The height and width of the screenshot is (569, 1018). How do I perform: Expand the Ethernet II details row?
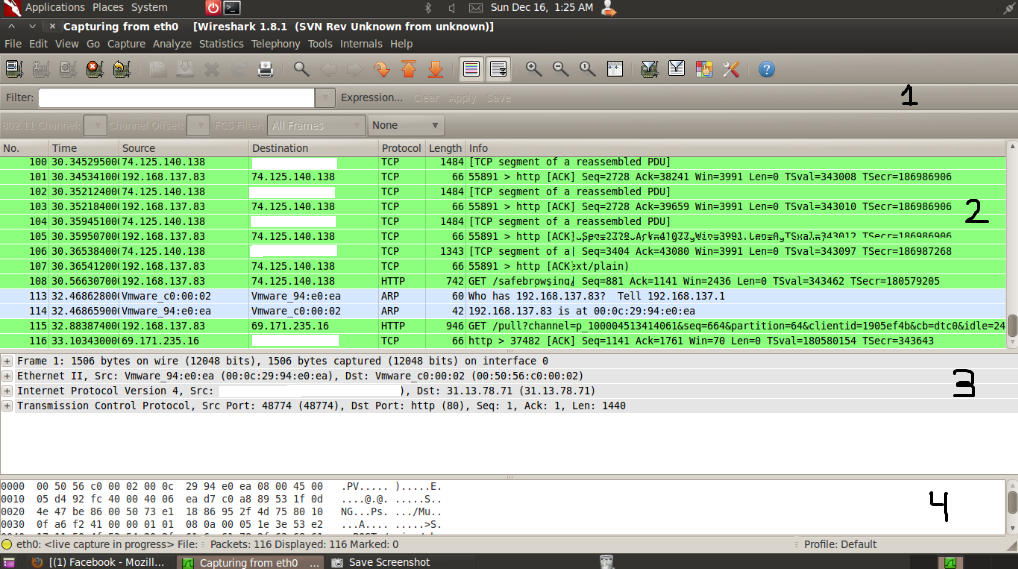(x=7, y=376)
